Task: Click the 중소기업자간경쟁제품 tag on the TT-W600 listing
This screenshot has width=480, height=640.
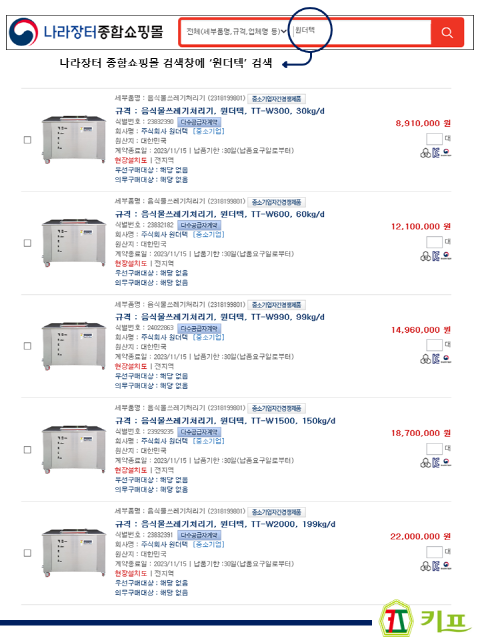Action: tap(276, 202)
